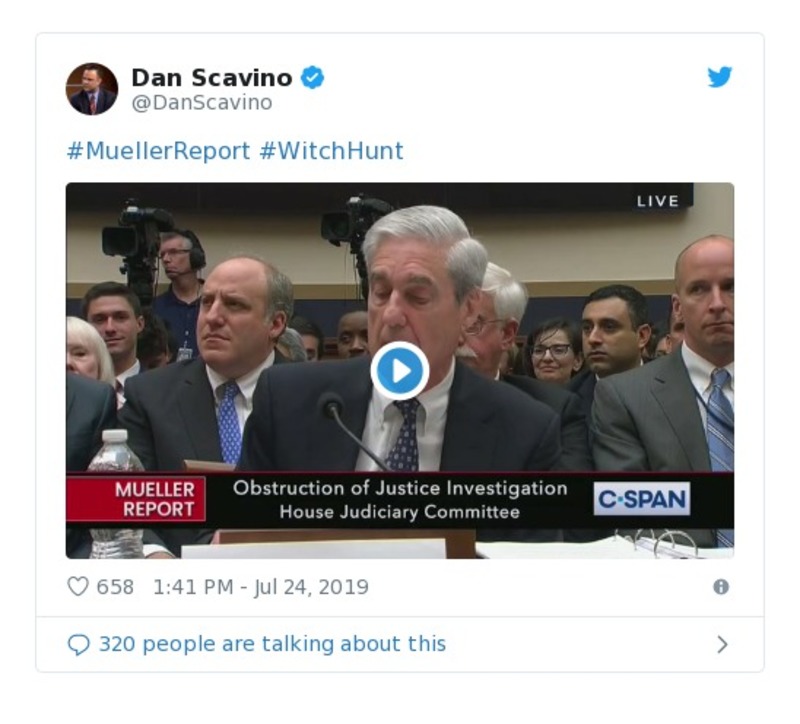The image size is (800, 724).
Task: Click the Dan Scavino display name
Action: [212, 77]
